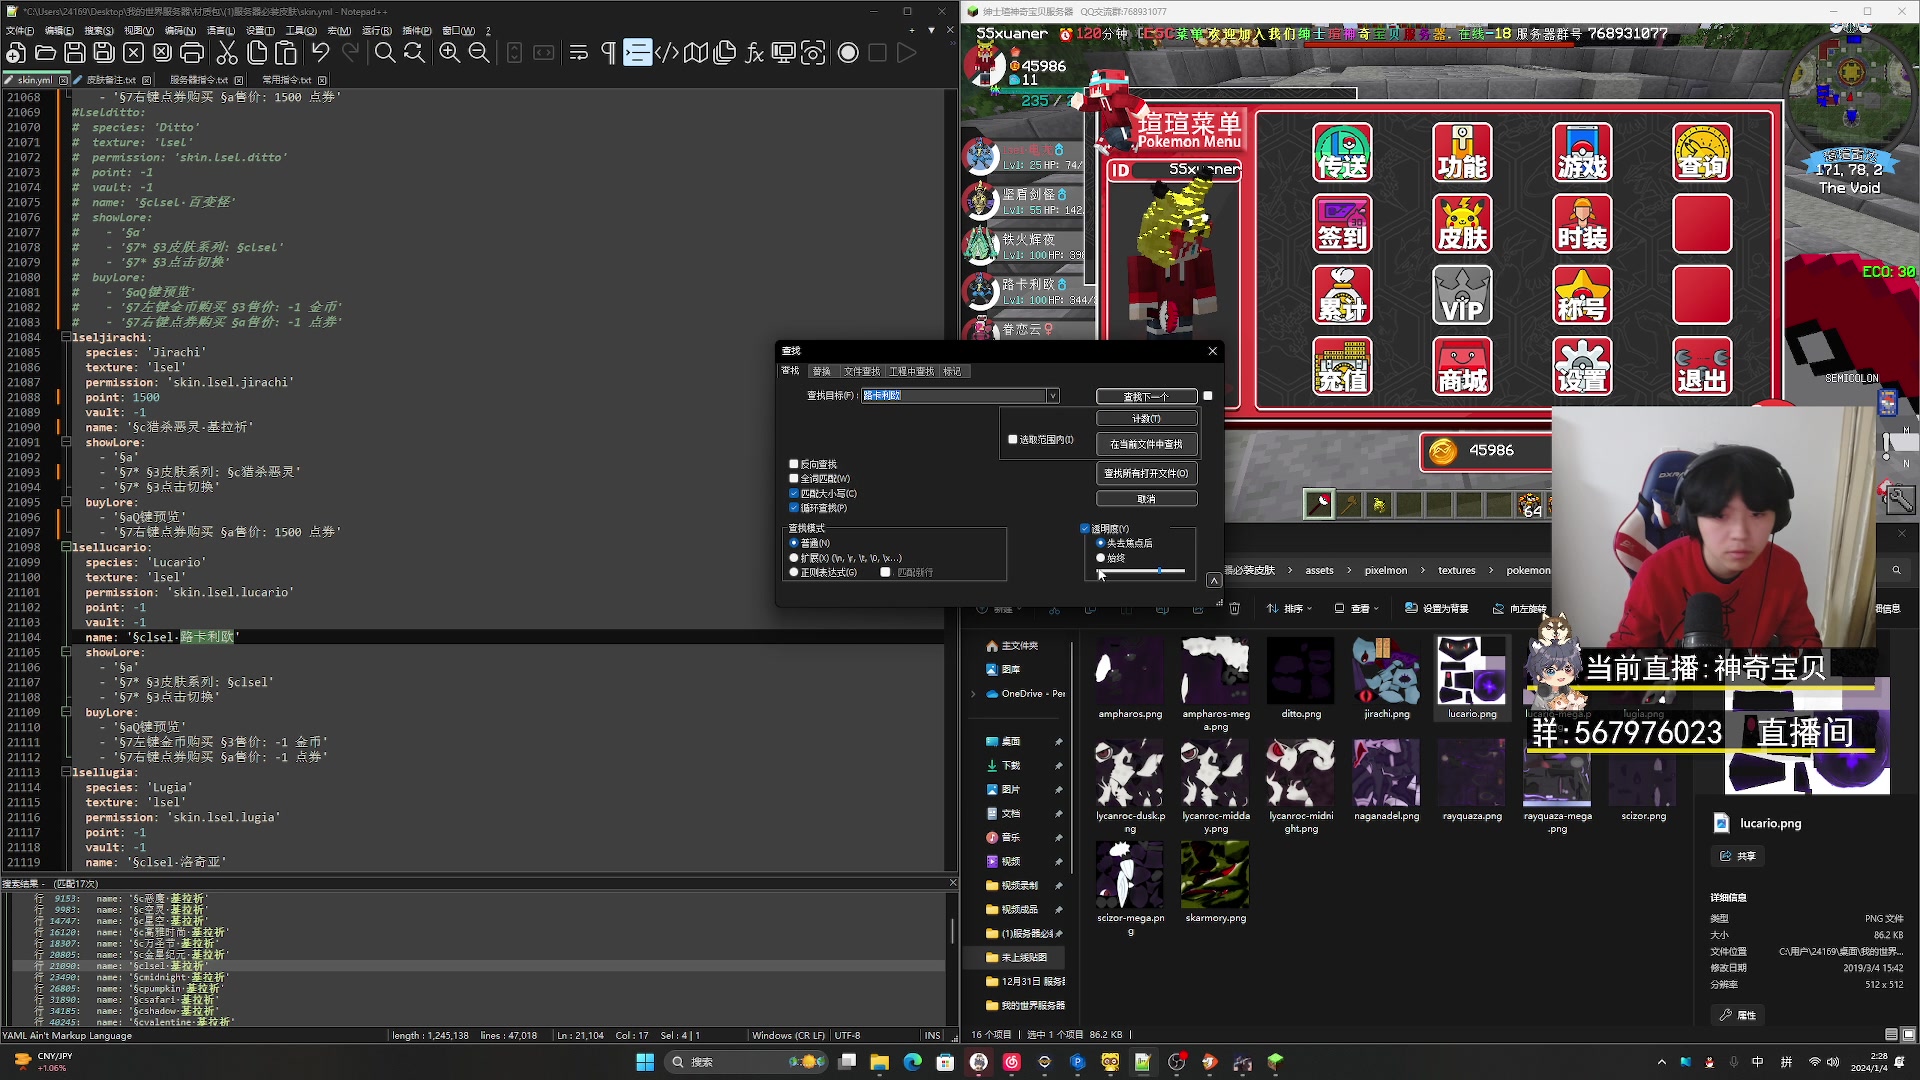Viewport: 1920px width, 1080px height.
Task: Open Document Map icon in Notepad++ toolbar
Action: tap(696, 53)
